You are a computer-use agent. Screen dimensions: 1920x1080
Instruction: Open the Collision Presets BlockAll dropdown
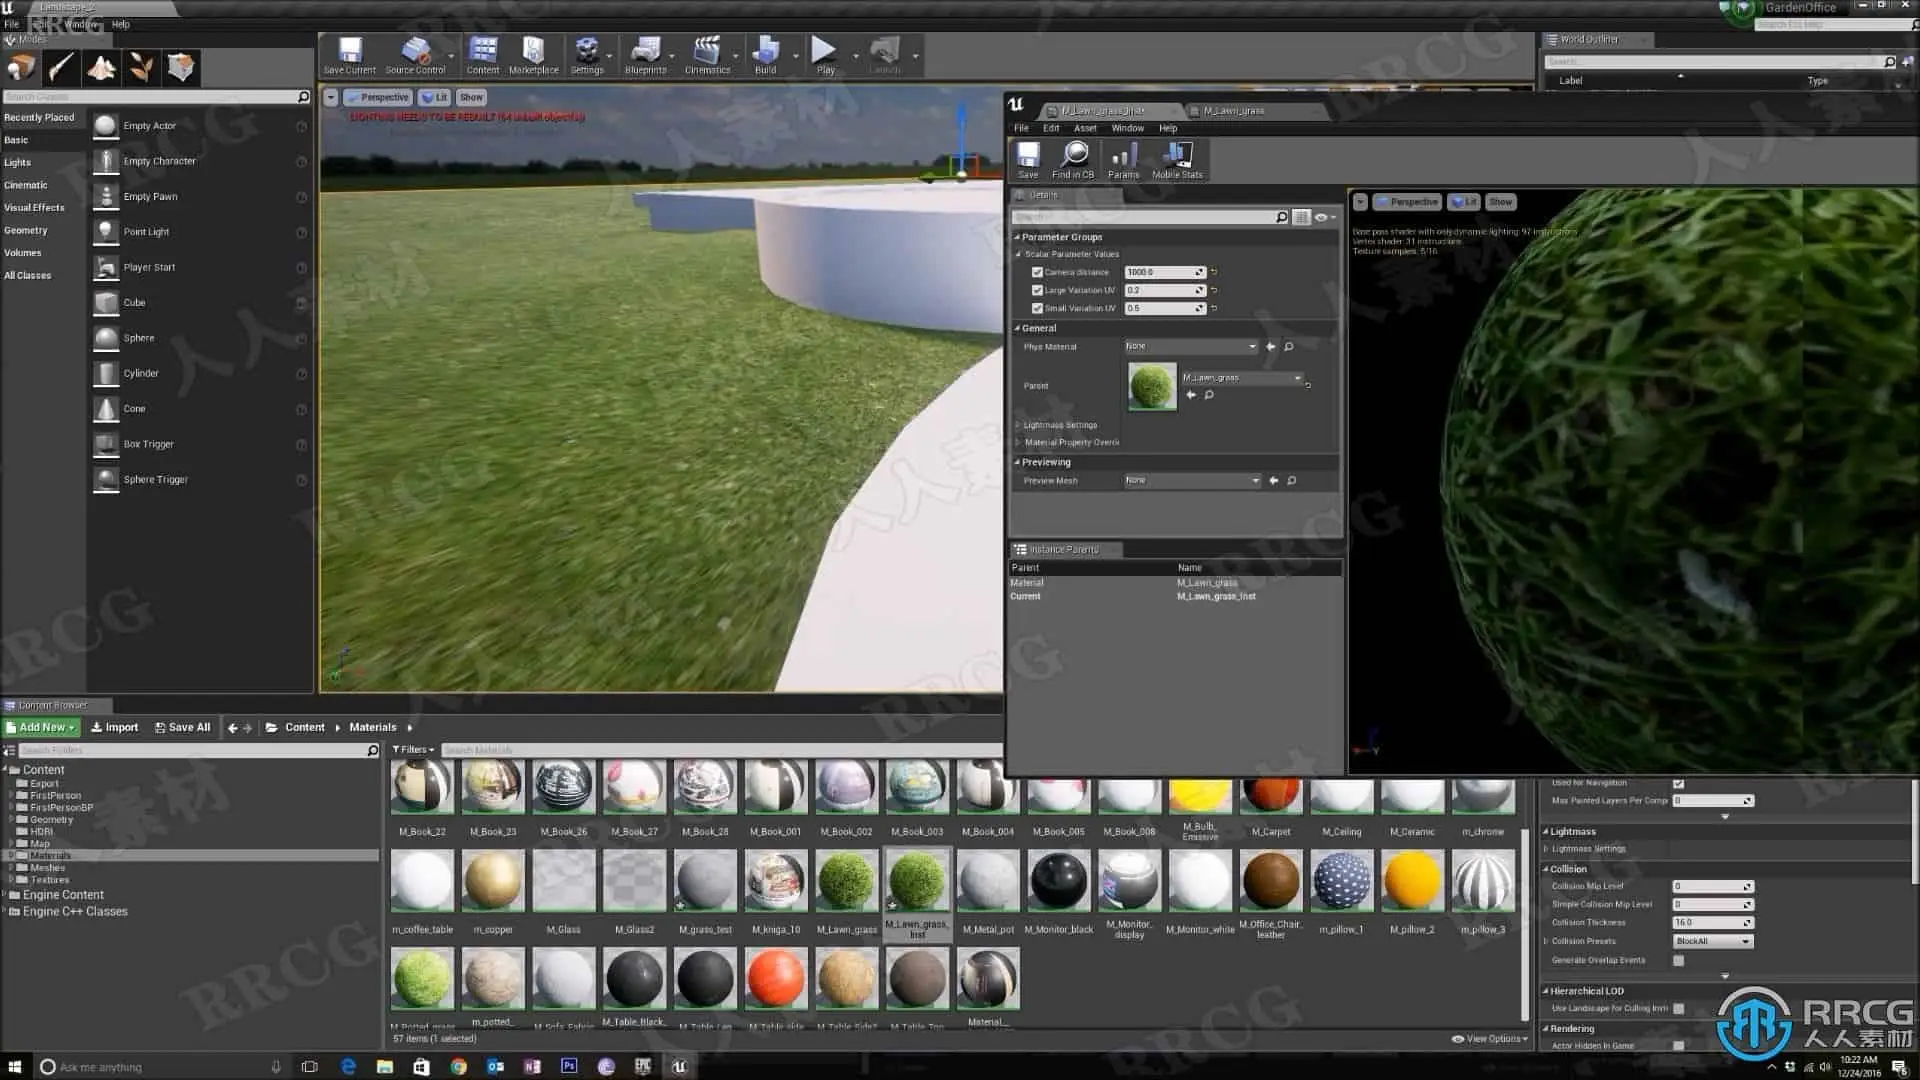coord(1713,941)
